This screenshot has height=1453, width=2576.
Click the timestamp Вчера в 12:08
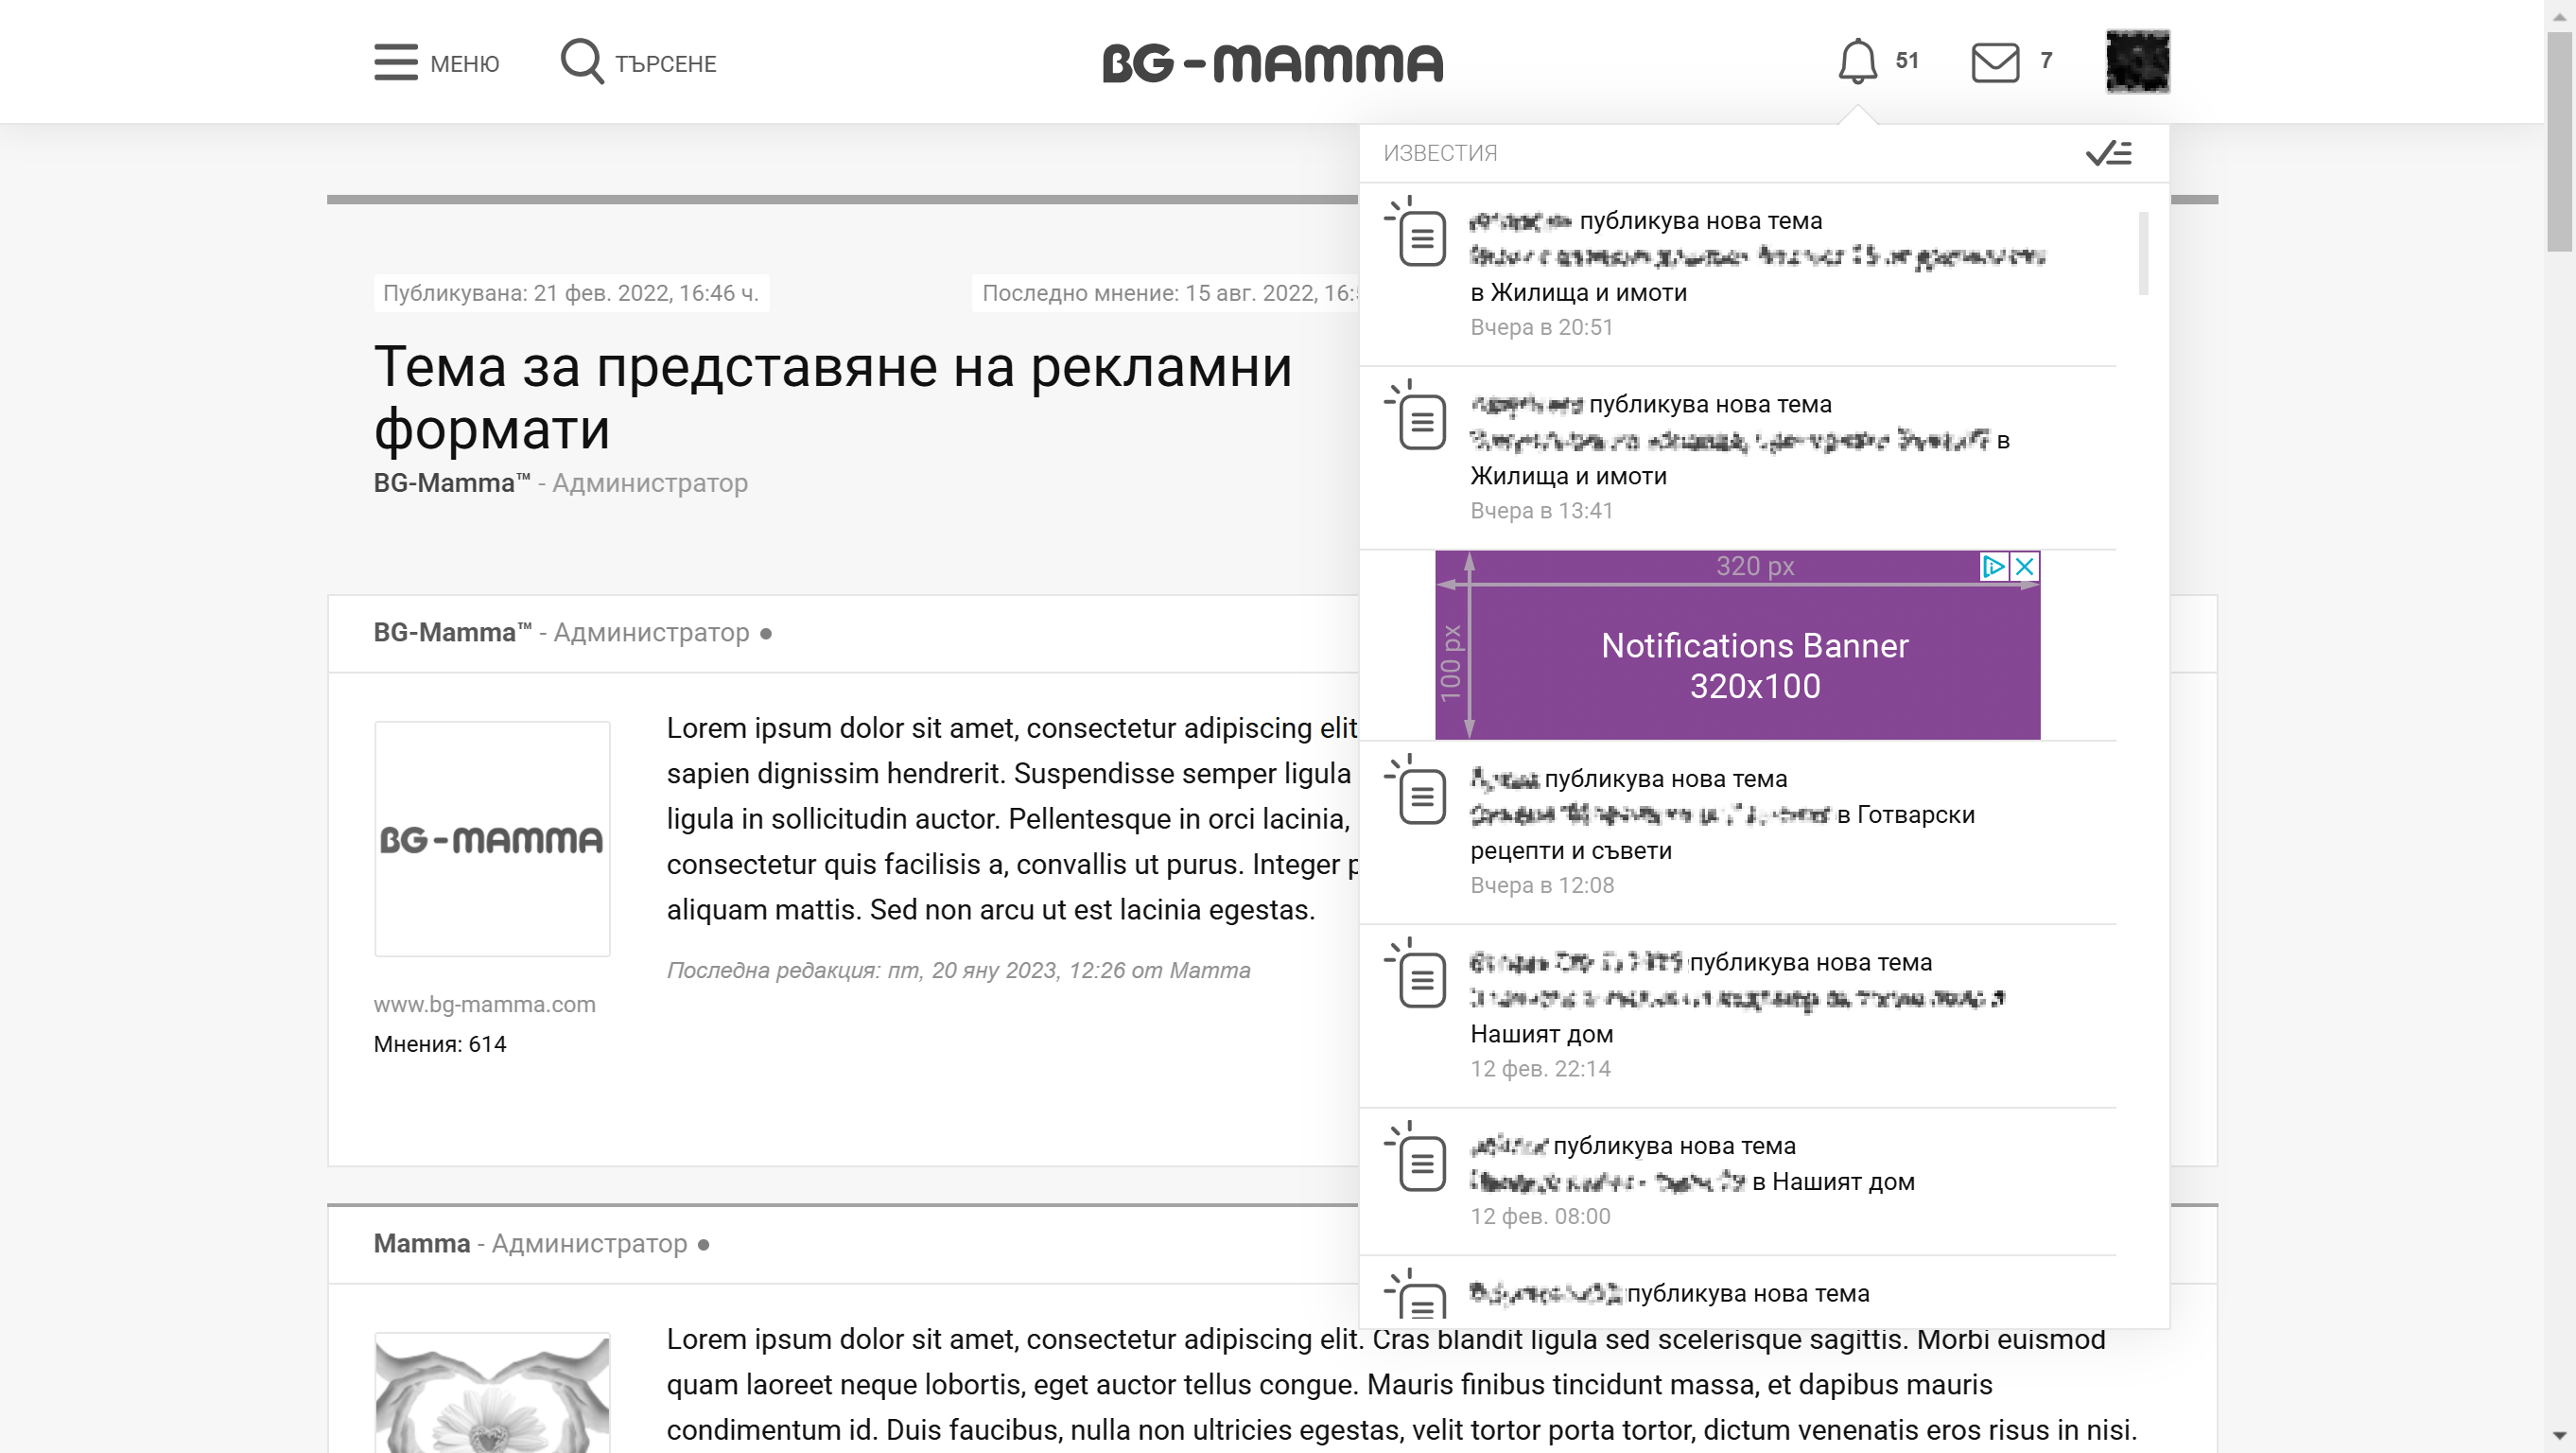[1542, 886]
